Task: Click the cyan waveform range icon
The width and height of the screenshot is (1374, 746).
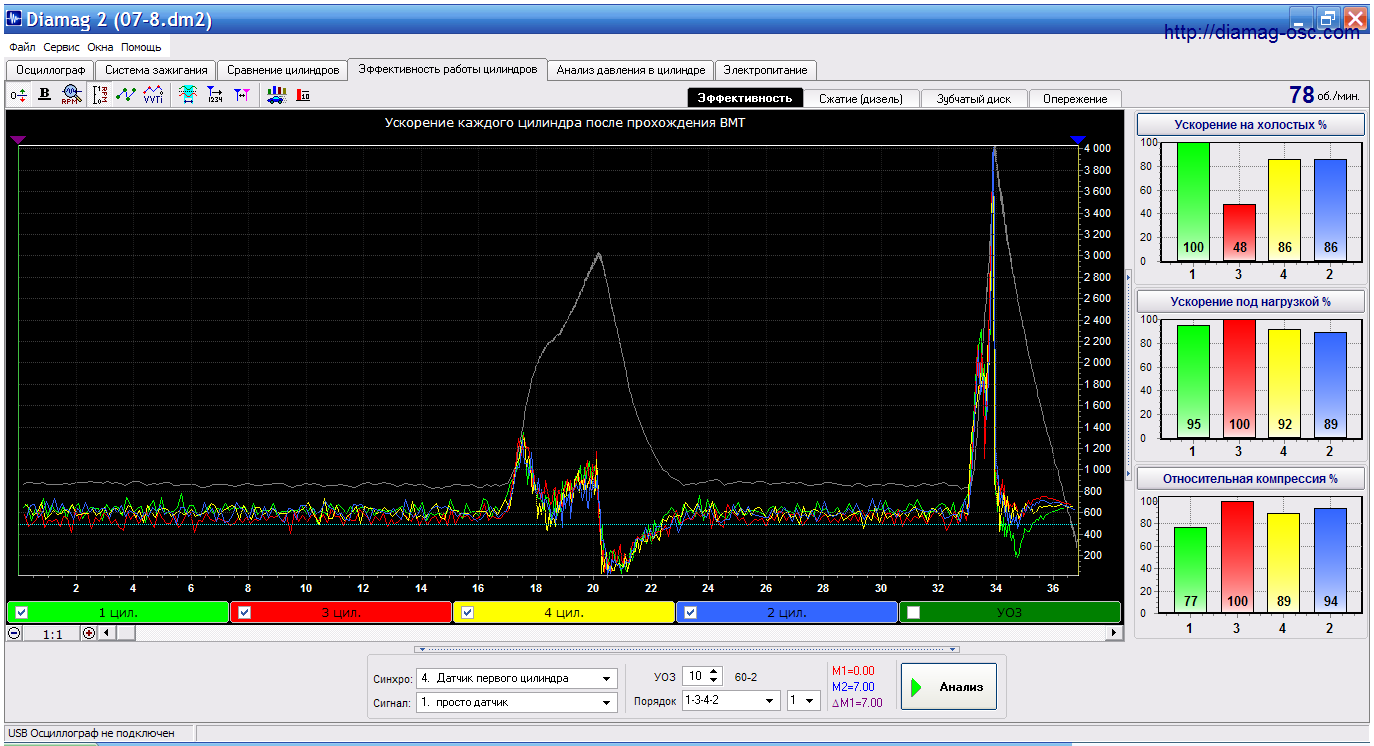Action: pos(187,94)
